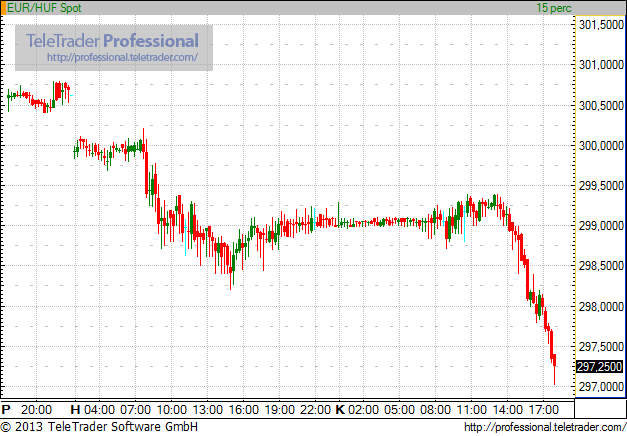Click the 297,0000 price axis label

click(x=601, y=387)
